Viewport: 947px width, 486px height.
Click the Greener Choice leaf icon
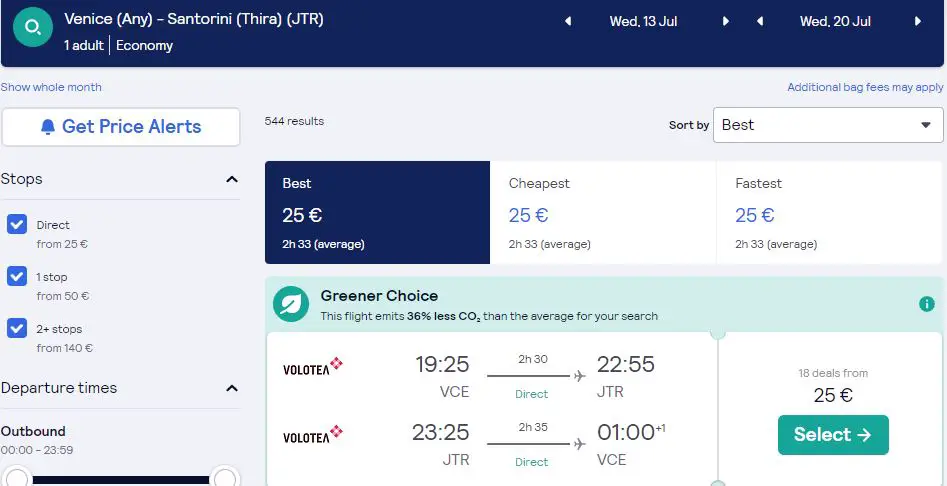[291, 304]
